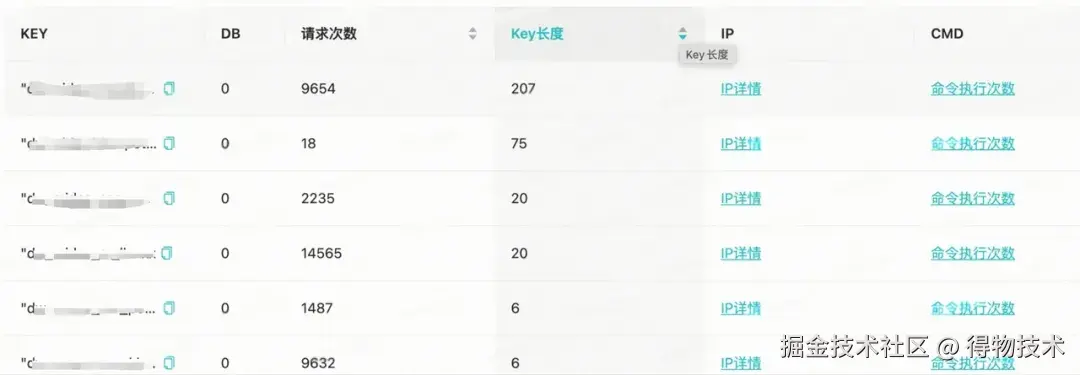Open IP详情 for 2235 requests row
The image size is (1080, 375).
click(741, 199)
